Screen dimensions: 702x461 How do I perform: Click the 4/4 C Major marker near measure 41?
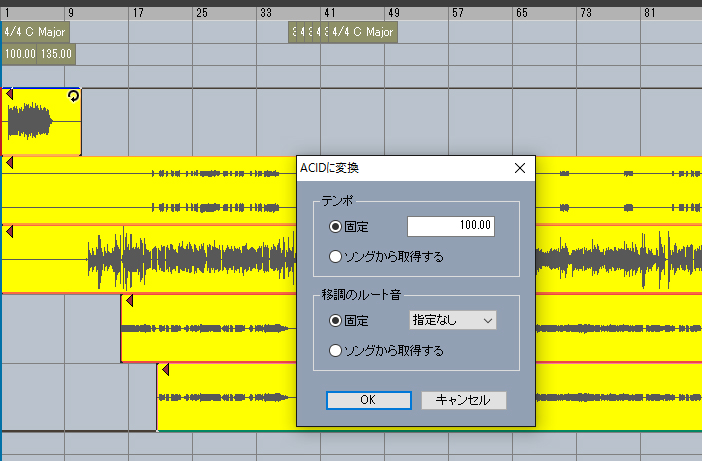tap(363, 32)
